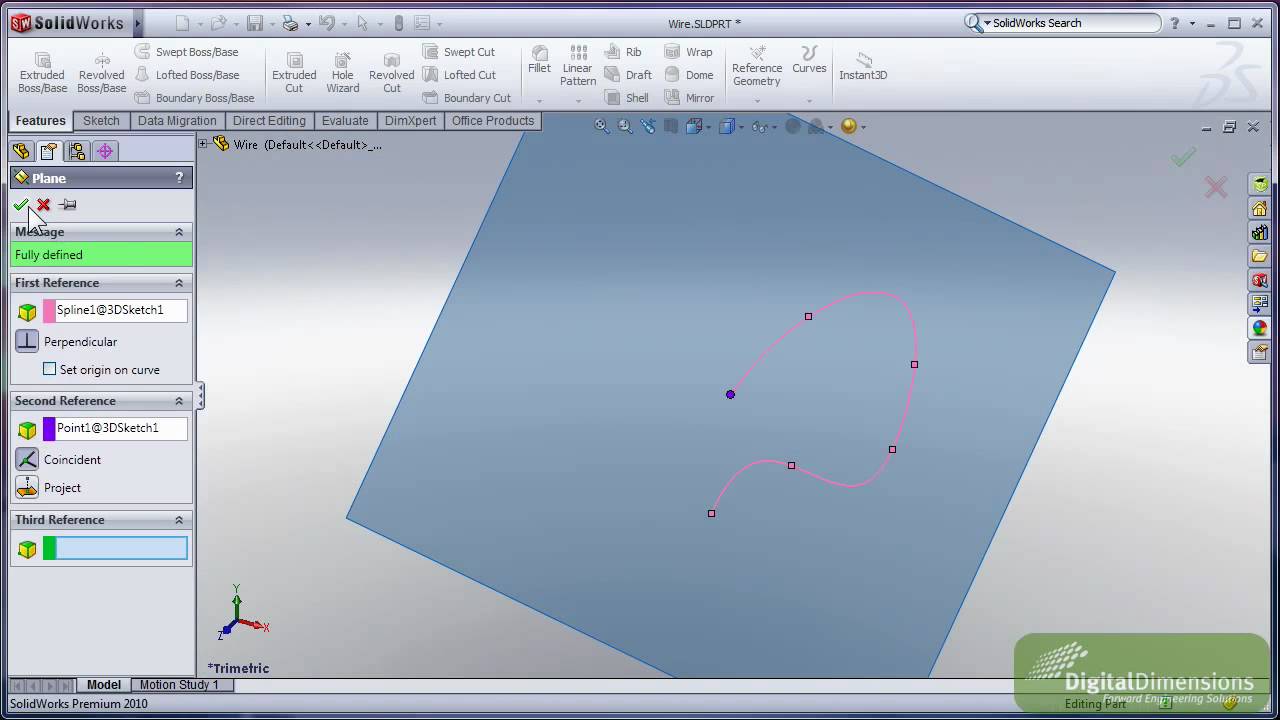The height and width of the screenshot is (720, 1280).
Task: Collapse the Third Reference section
Action: point(179,520)
